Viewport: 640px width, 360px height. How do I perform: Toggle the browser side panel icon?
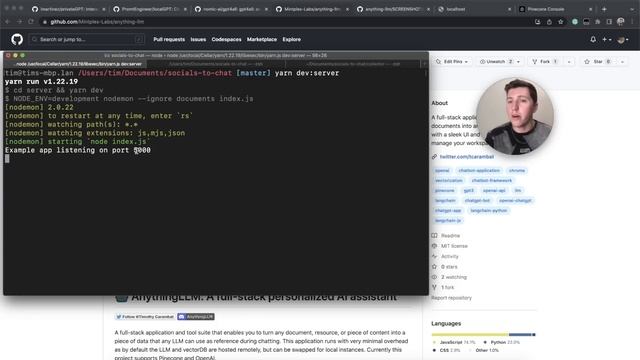click(609, 22)
